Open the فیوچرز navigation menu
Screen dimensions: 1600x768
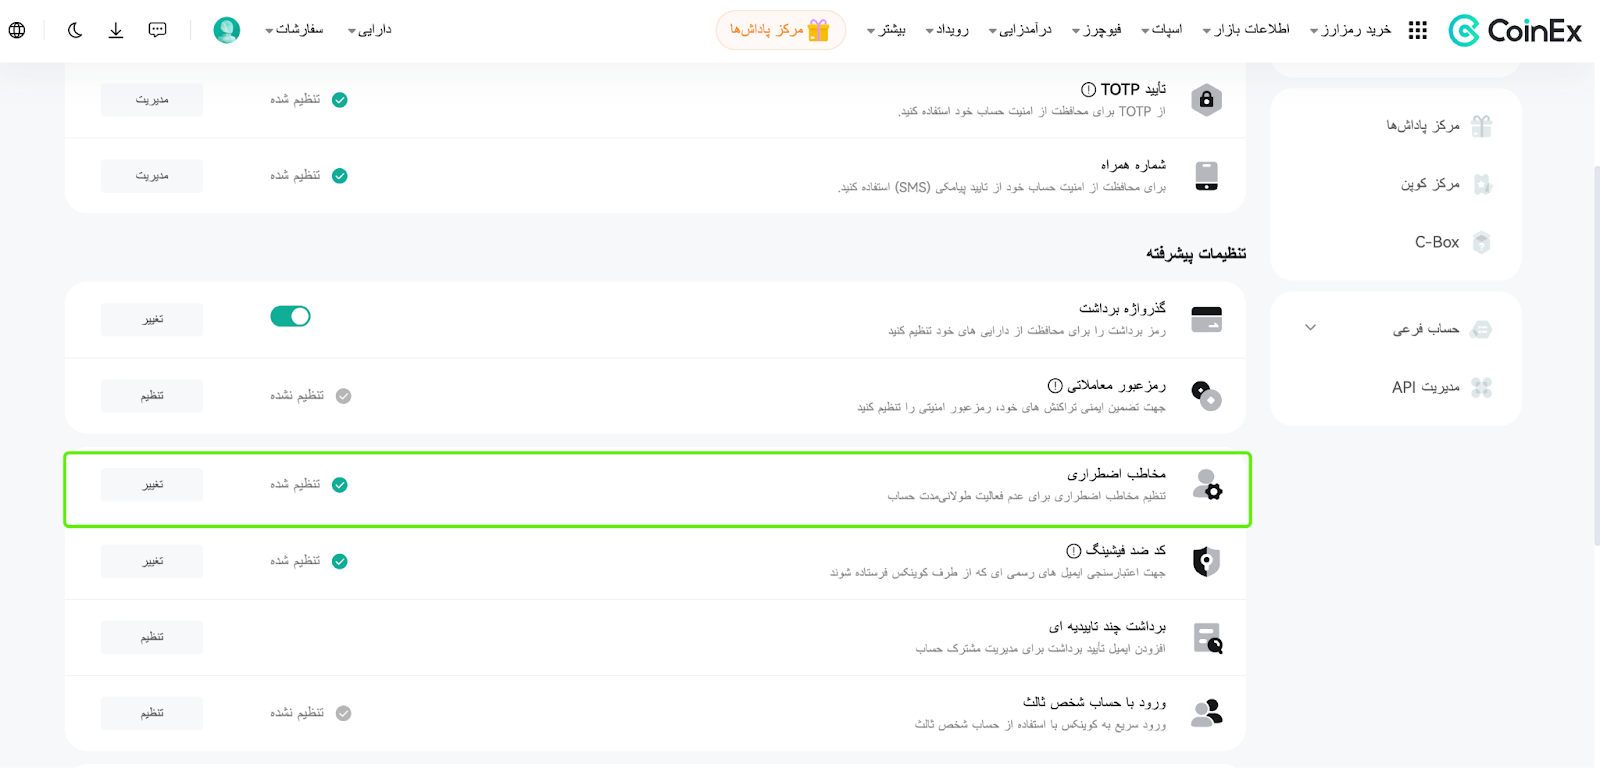(1096, 30)
